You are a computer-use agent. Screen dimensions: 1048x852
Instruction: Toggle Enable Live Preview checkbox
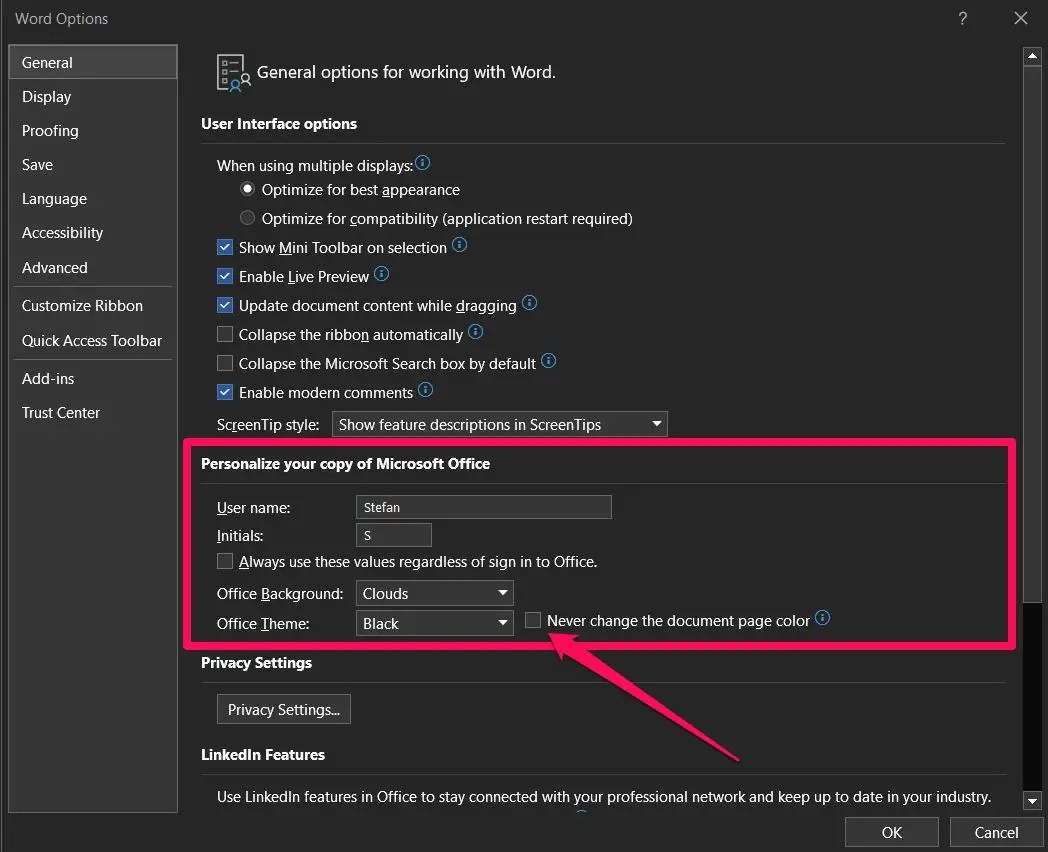[x=225, y=276]
